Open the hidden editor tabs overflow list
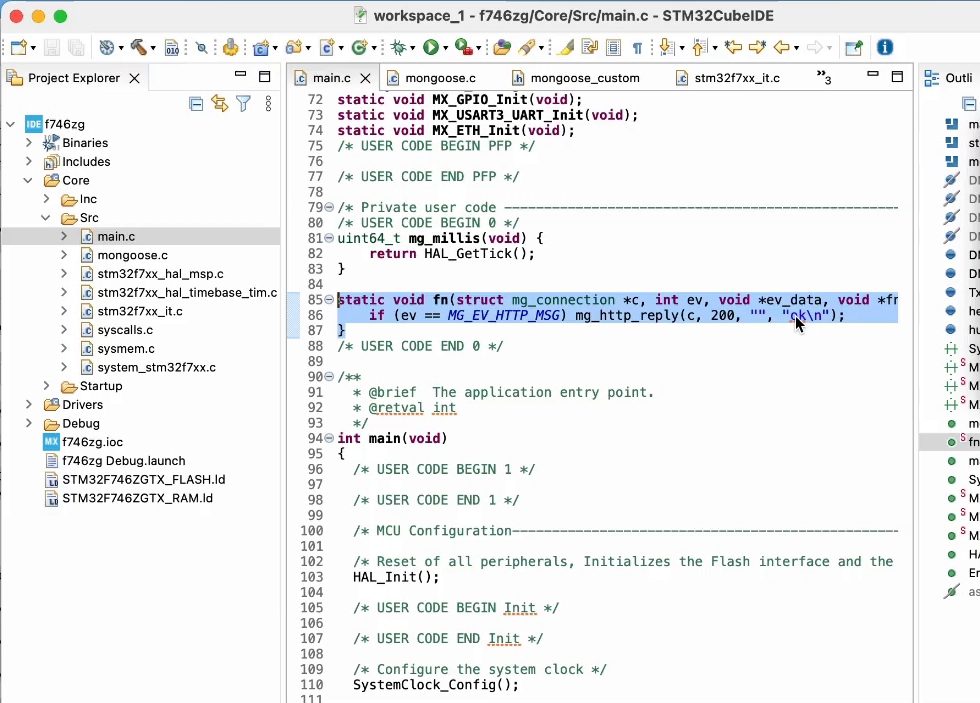Viewport: 980px width, 703px height. click(x=824, y=78)
